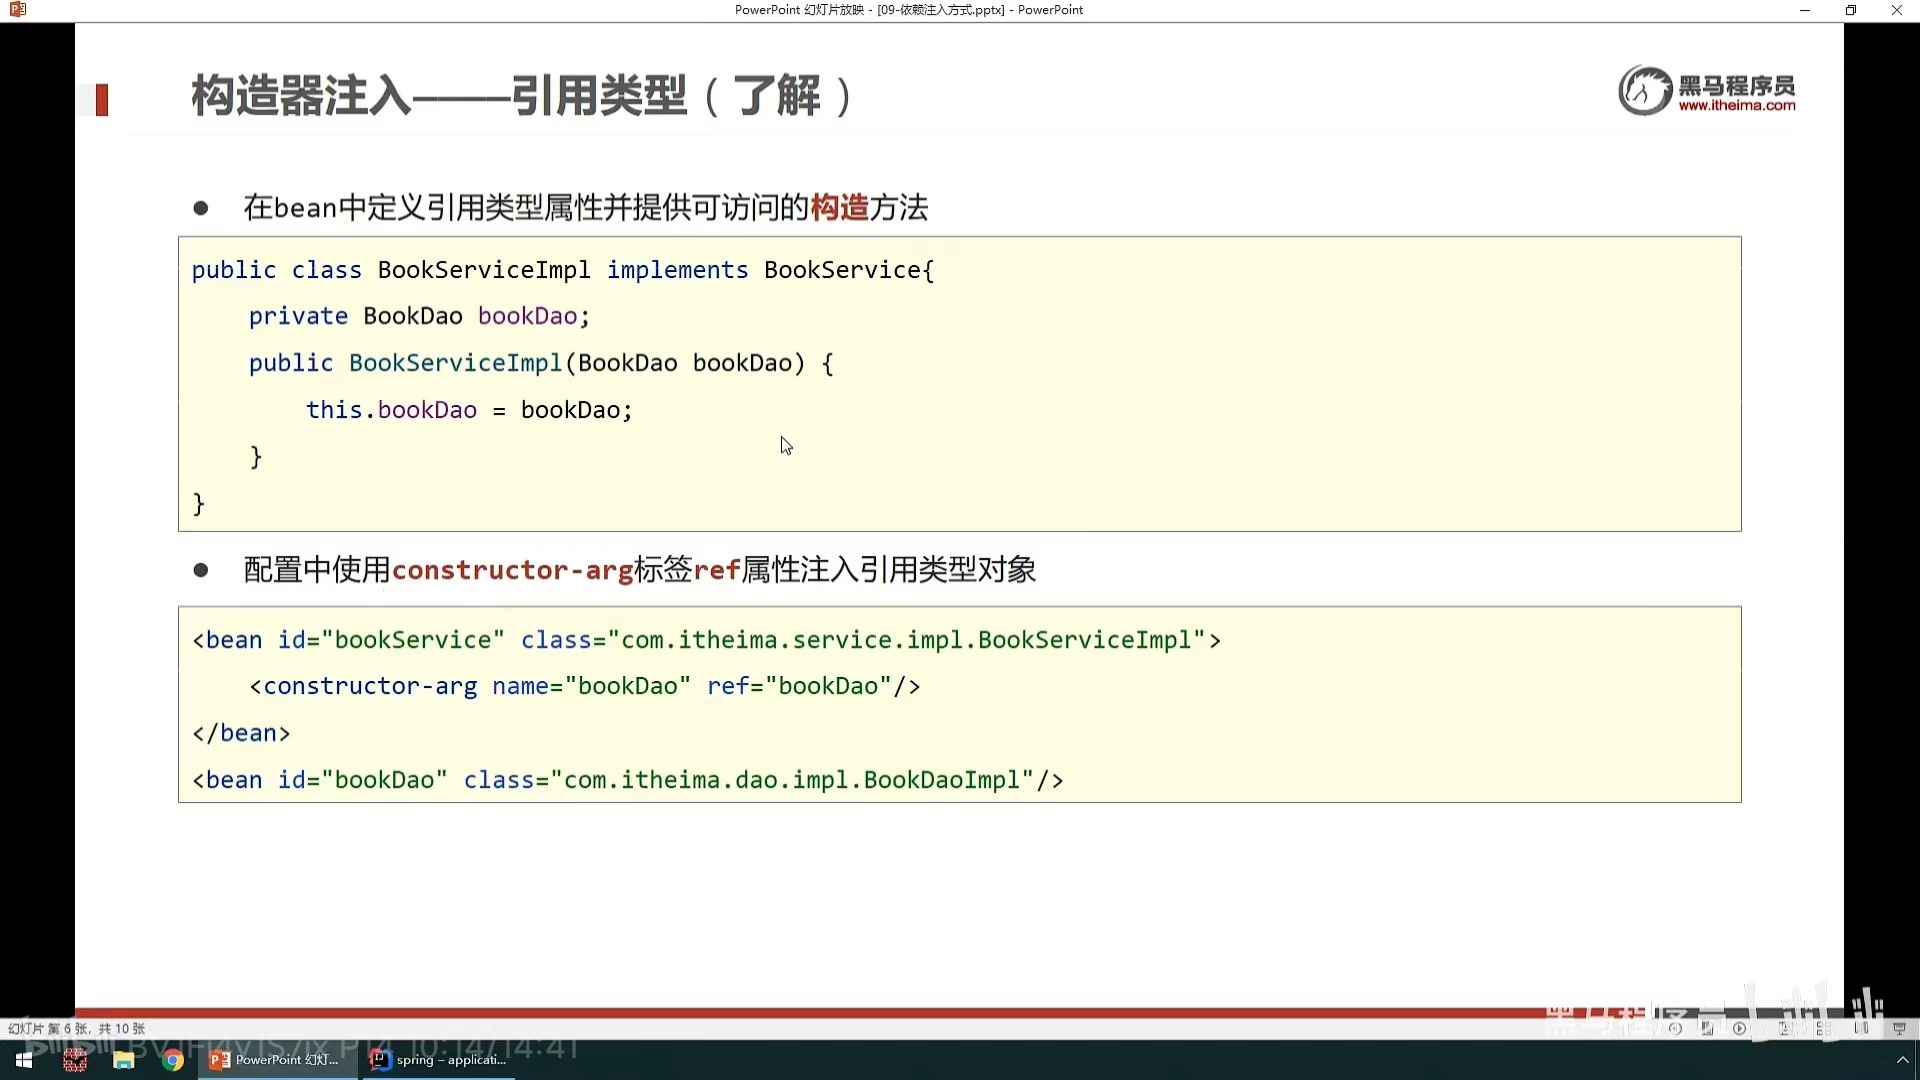Switch to Normal view in status bar

point(1785,1028)
